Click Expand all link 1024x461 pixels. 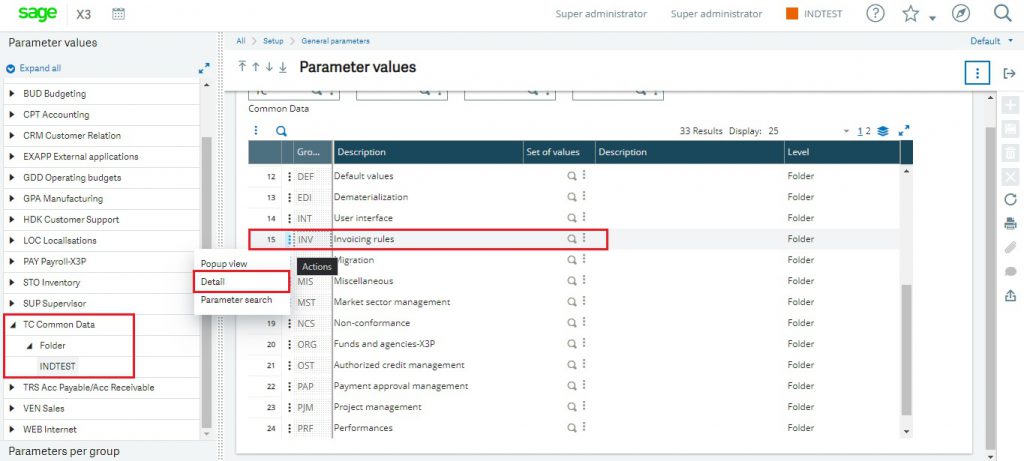[x=40, y=68]
